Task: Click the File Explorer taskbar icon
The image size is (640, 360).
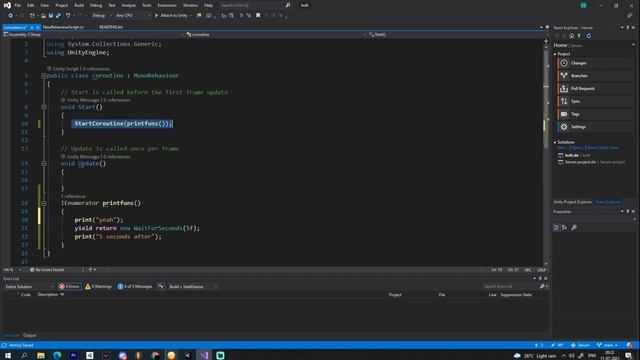Action: coord(41,355)
